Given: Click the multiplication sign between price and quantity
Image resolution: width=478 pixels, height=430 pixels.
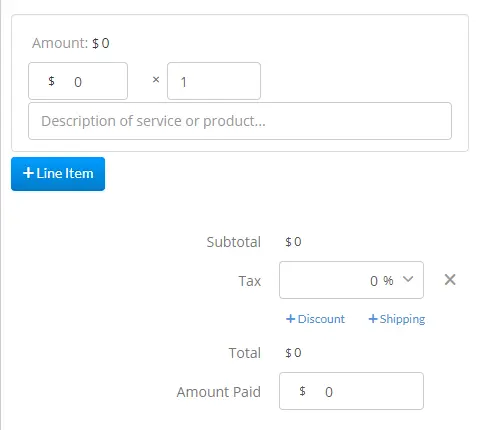Looking at the screenshot, I should [x=156, y=80].
